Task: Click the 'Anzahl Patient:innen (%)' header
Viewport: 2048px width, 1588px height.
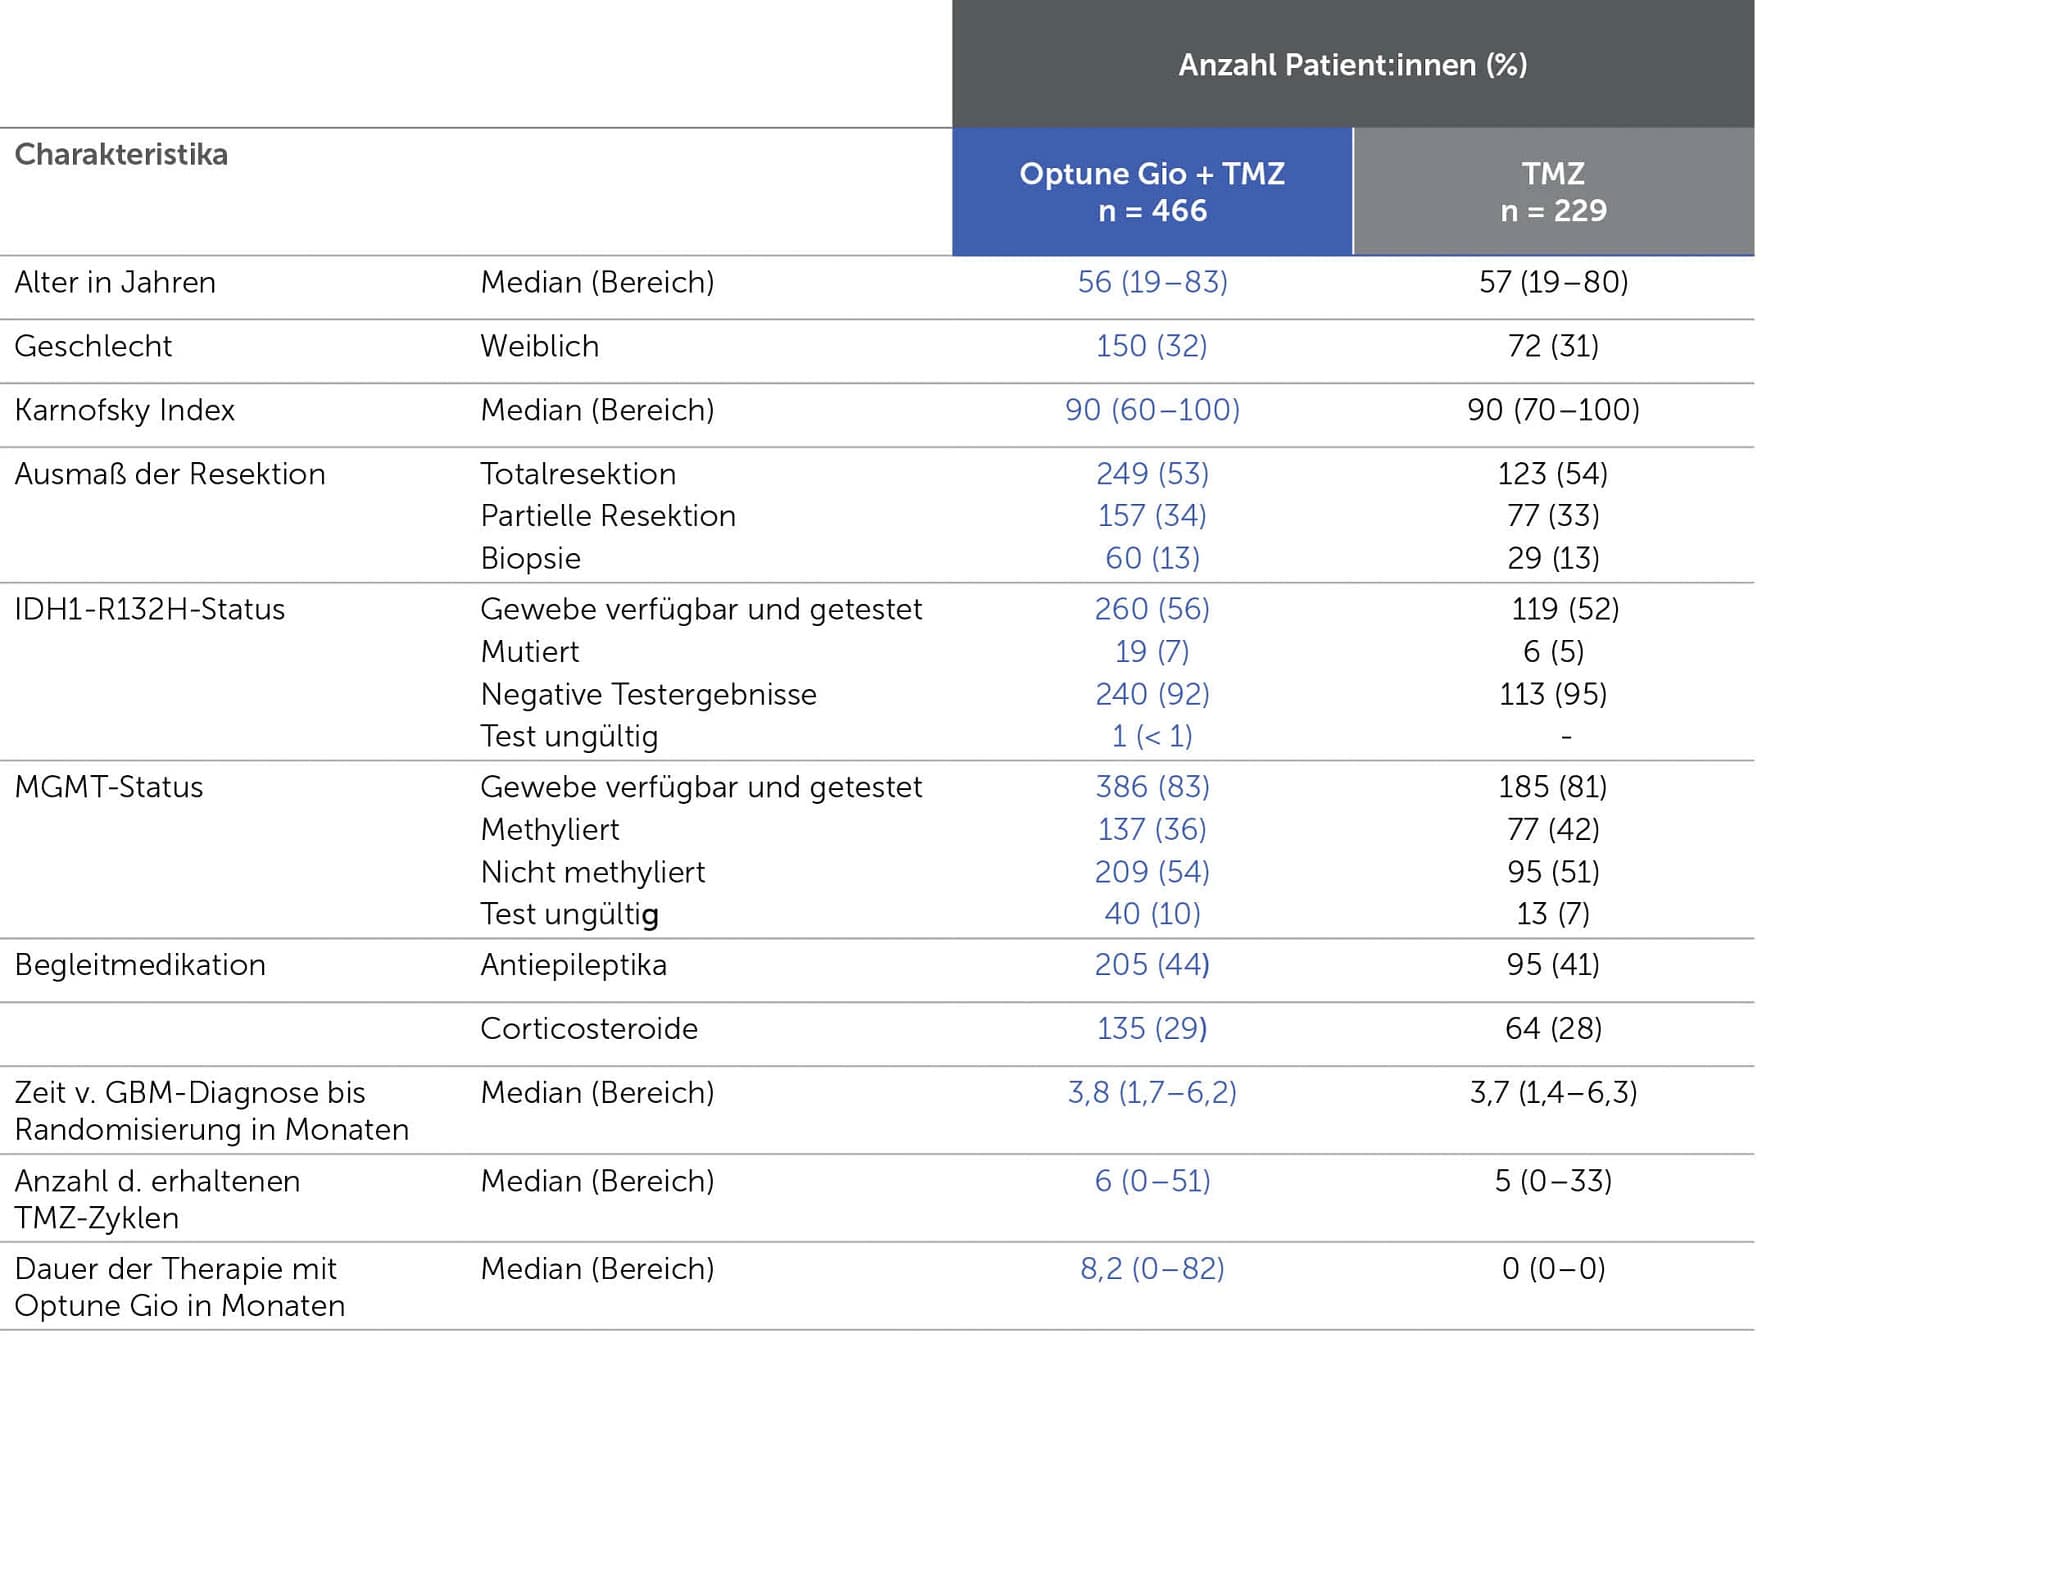Action: (x=1352, y=65)
